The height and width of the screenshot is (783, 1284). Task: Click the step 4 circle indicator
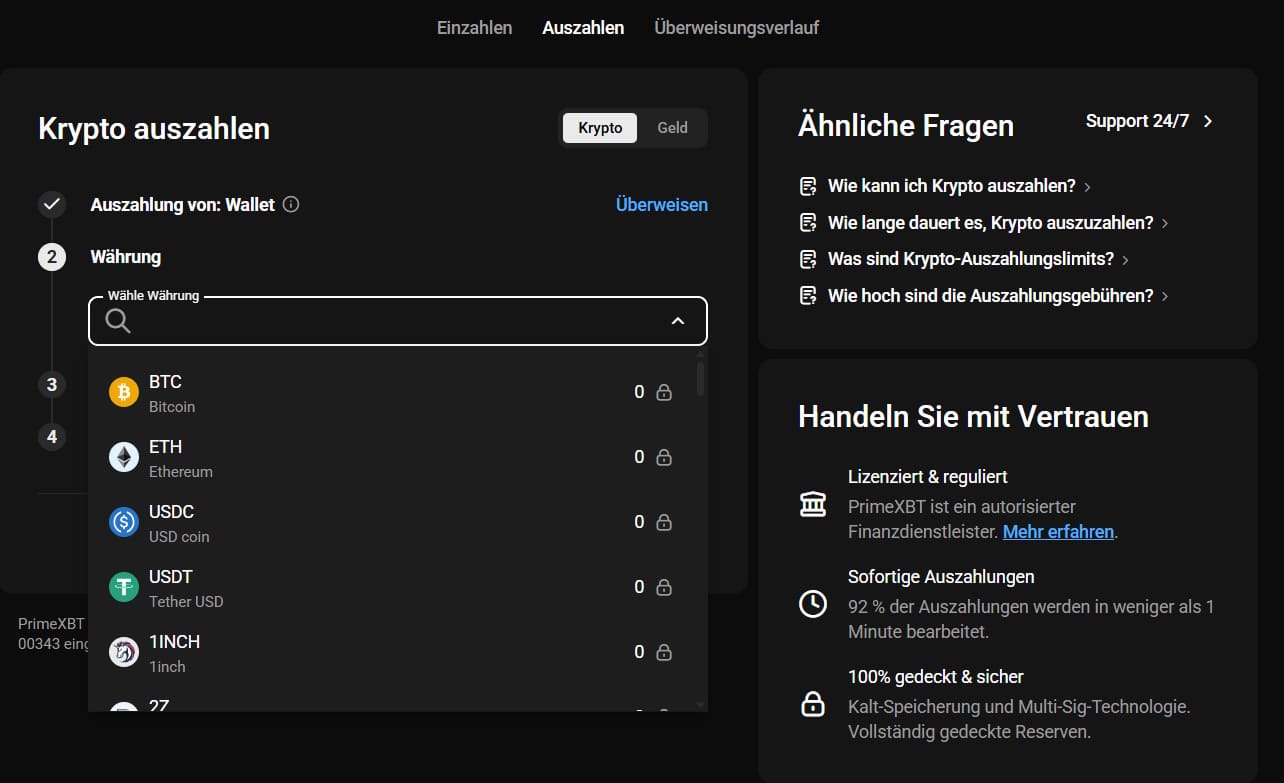pyautogui.click(x=52, y=437)
